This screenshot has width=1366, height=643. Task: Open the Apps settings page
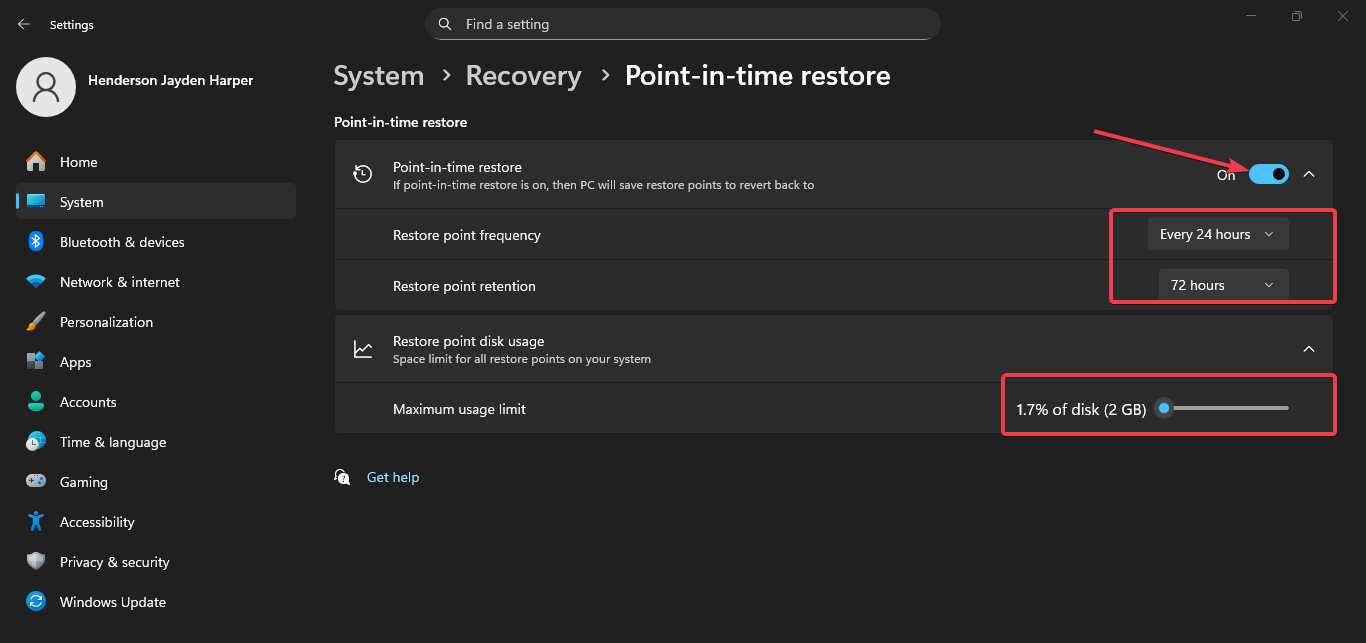[x=76, y=362]
